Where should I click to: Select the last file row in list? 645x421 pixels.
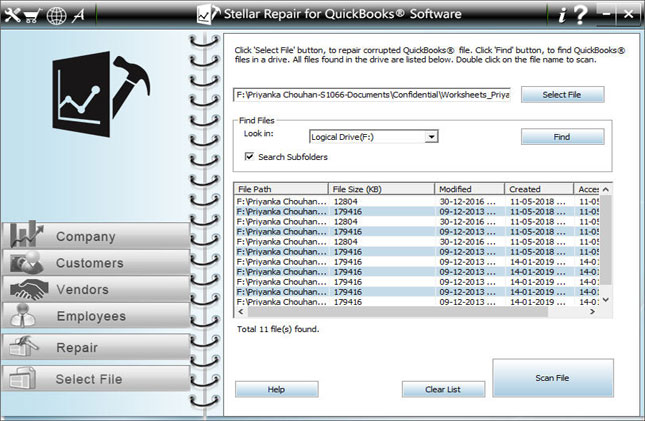pyautogui.click(x=417, y=302)
